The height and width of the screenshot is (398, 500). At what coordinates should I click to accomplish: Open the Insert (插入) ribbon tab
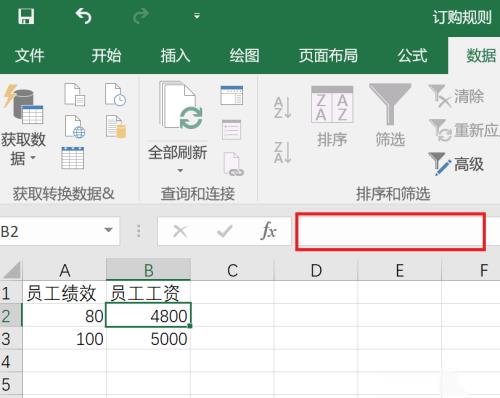175,55
